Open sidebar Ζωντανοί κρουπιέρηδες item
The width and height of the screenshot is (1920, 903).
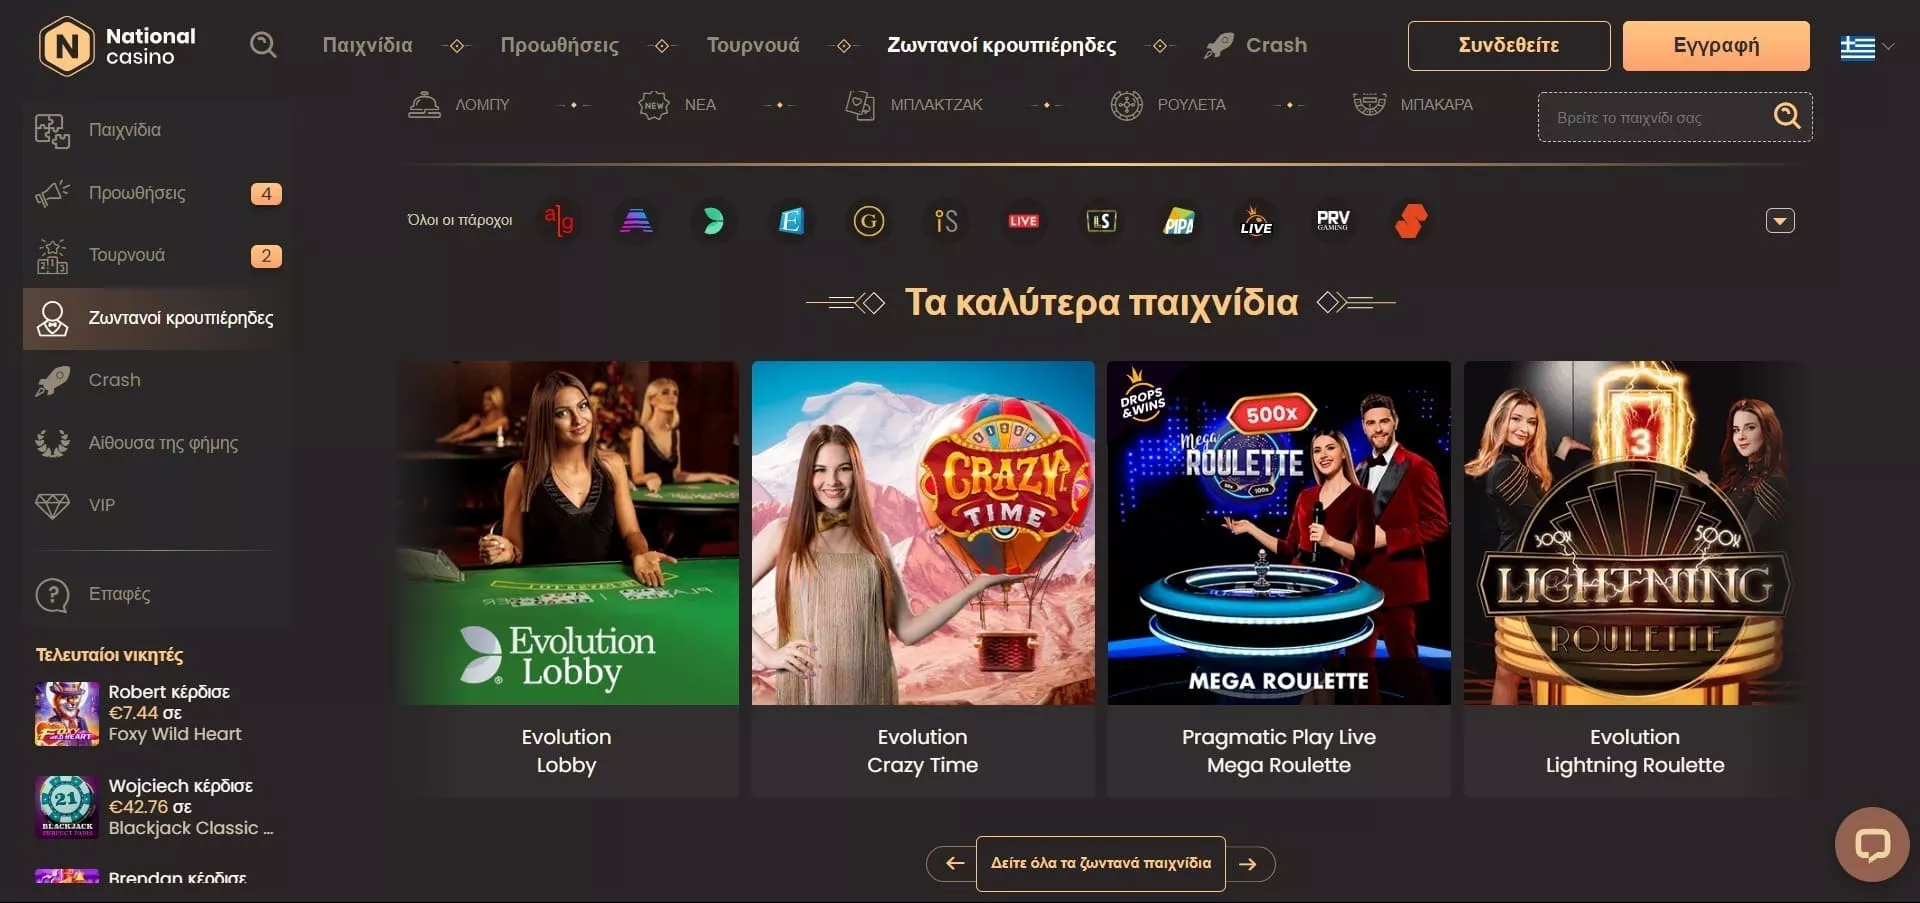(157, 318)
